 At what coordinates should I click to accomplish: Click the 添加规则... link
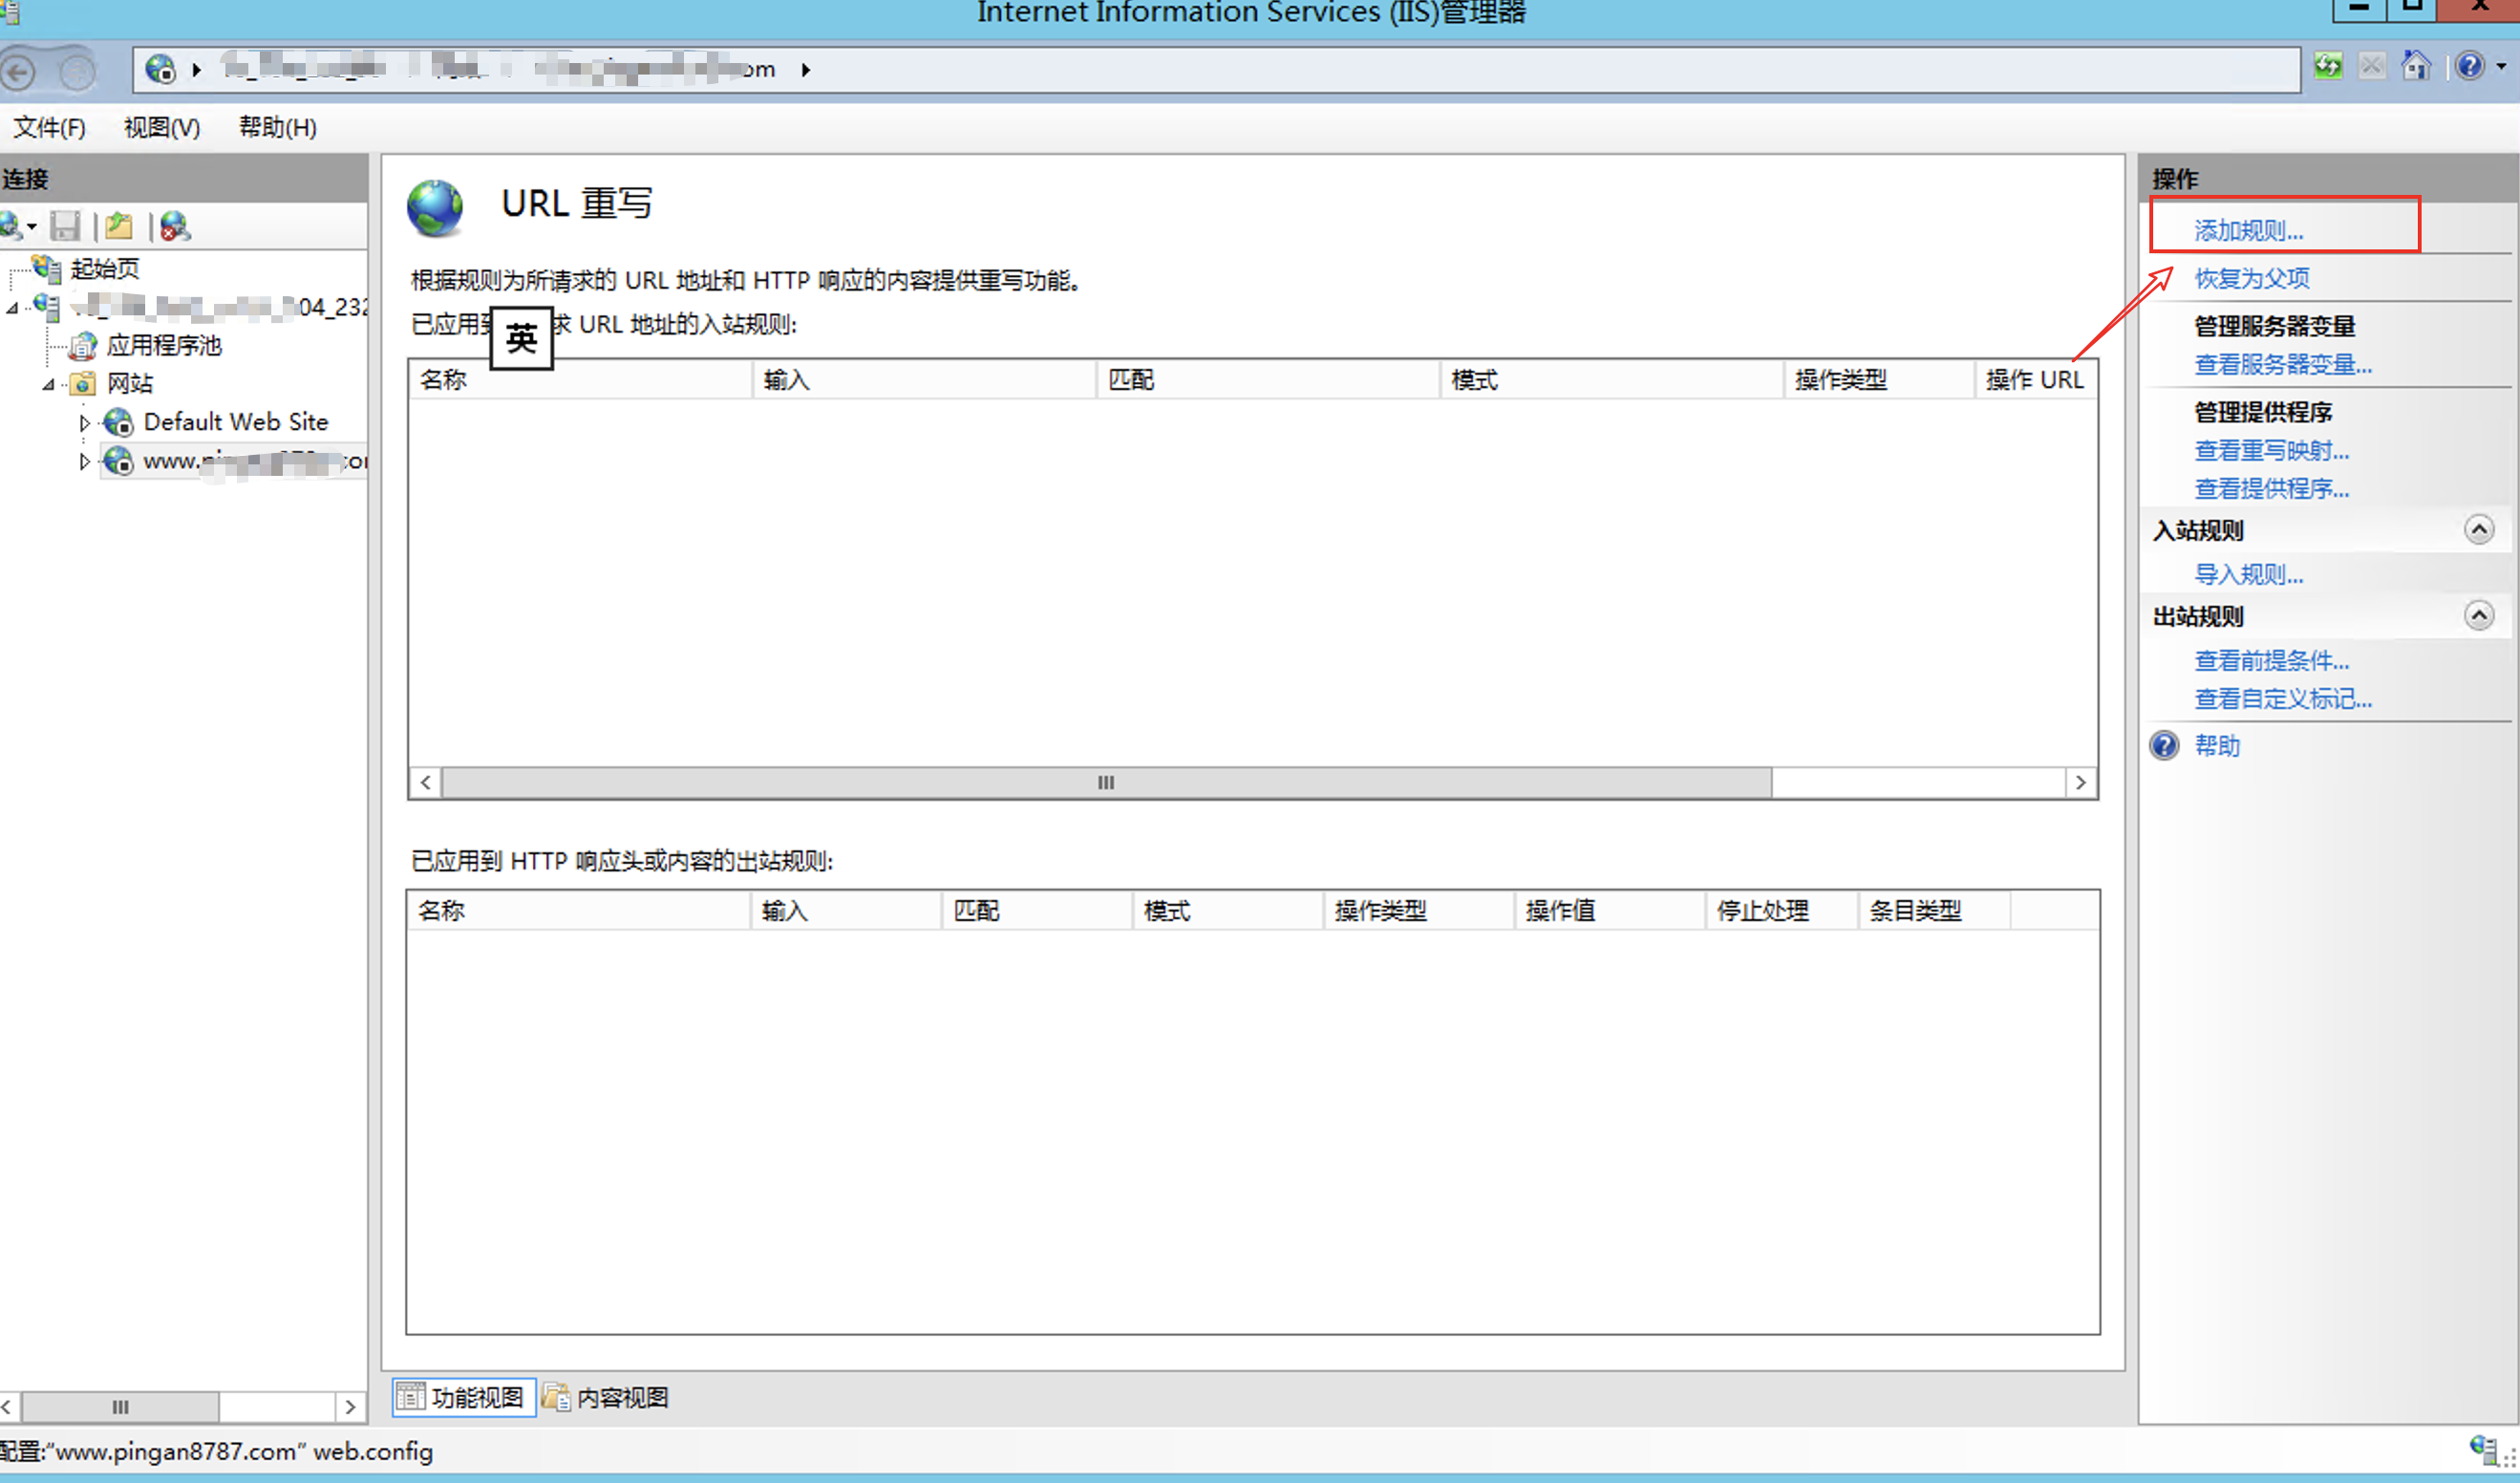click(x=2248, y=231)
